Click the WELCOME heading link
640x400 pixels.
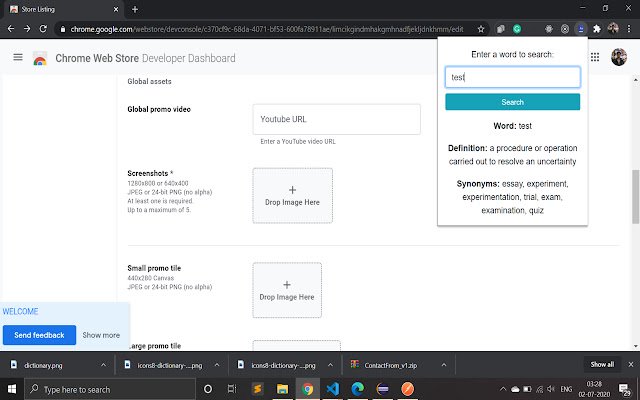(x=20, y=311)
